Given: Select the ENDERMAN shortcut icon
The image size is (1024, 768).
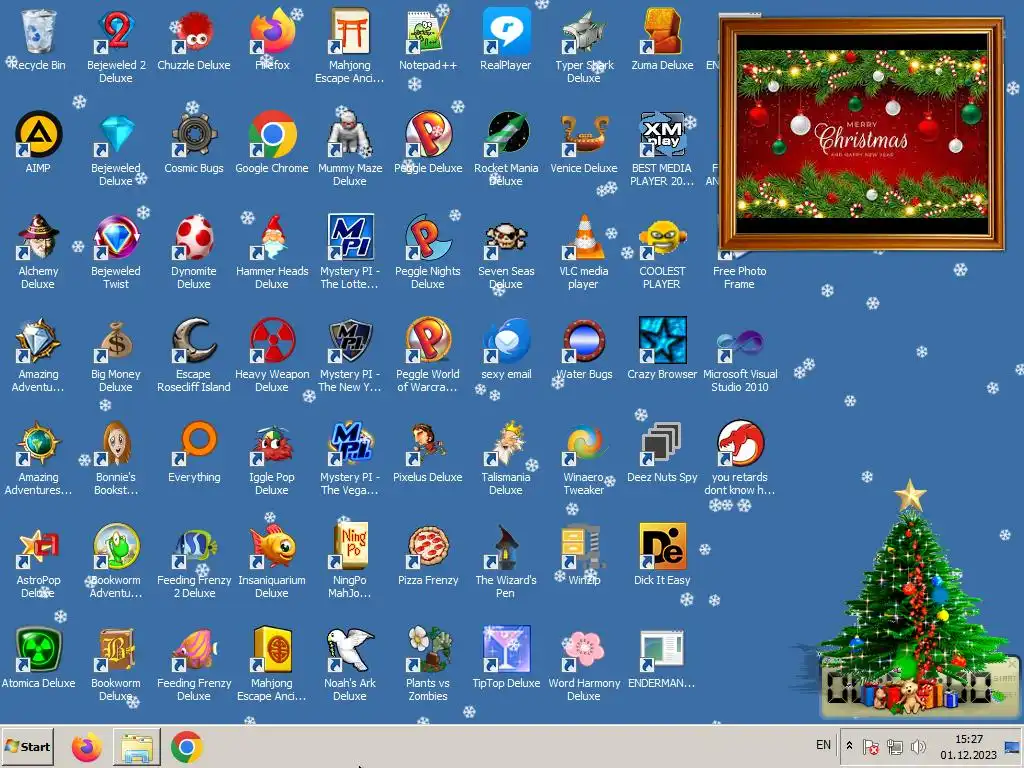Looking at the screenshot, I should pyautogui.click(x=662, y=649).
